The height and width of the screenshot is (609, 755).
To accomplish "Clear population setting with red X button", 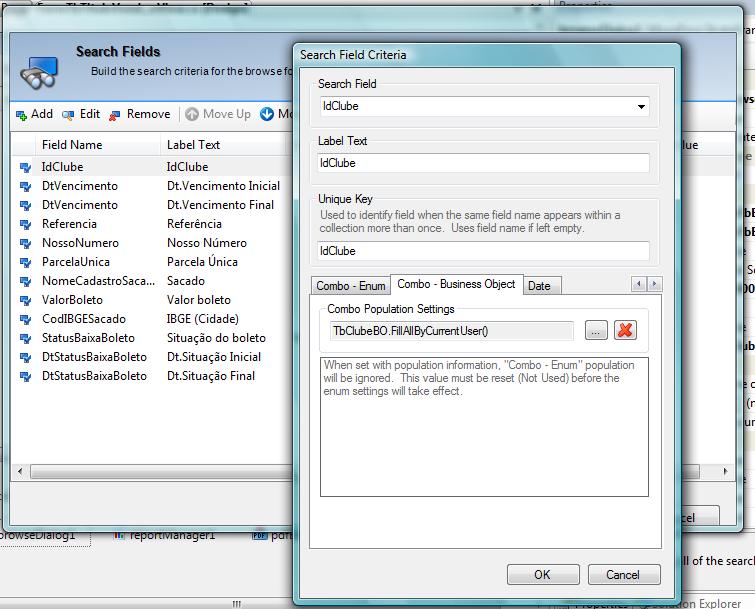I will (625, 330).
